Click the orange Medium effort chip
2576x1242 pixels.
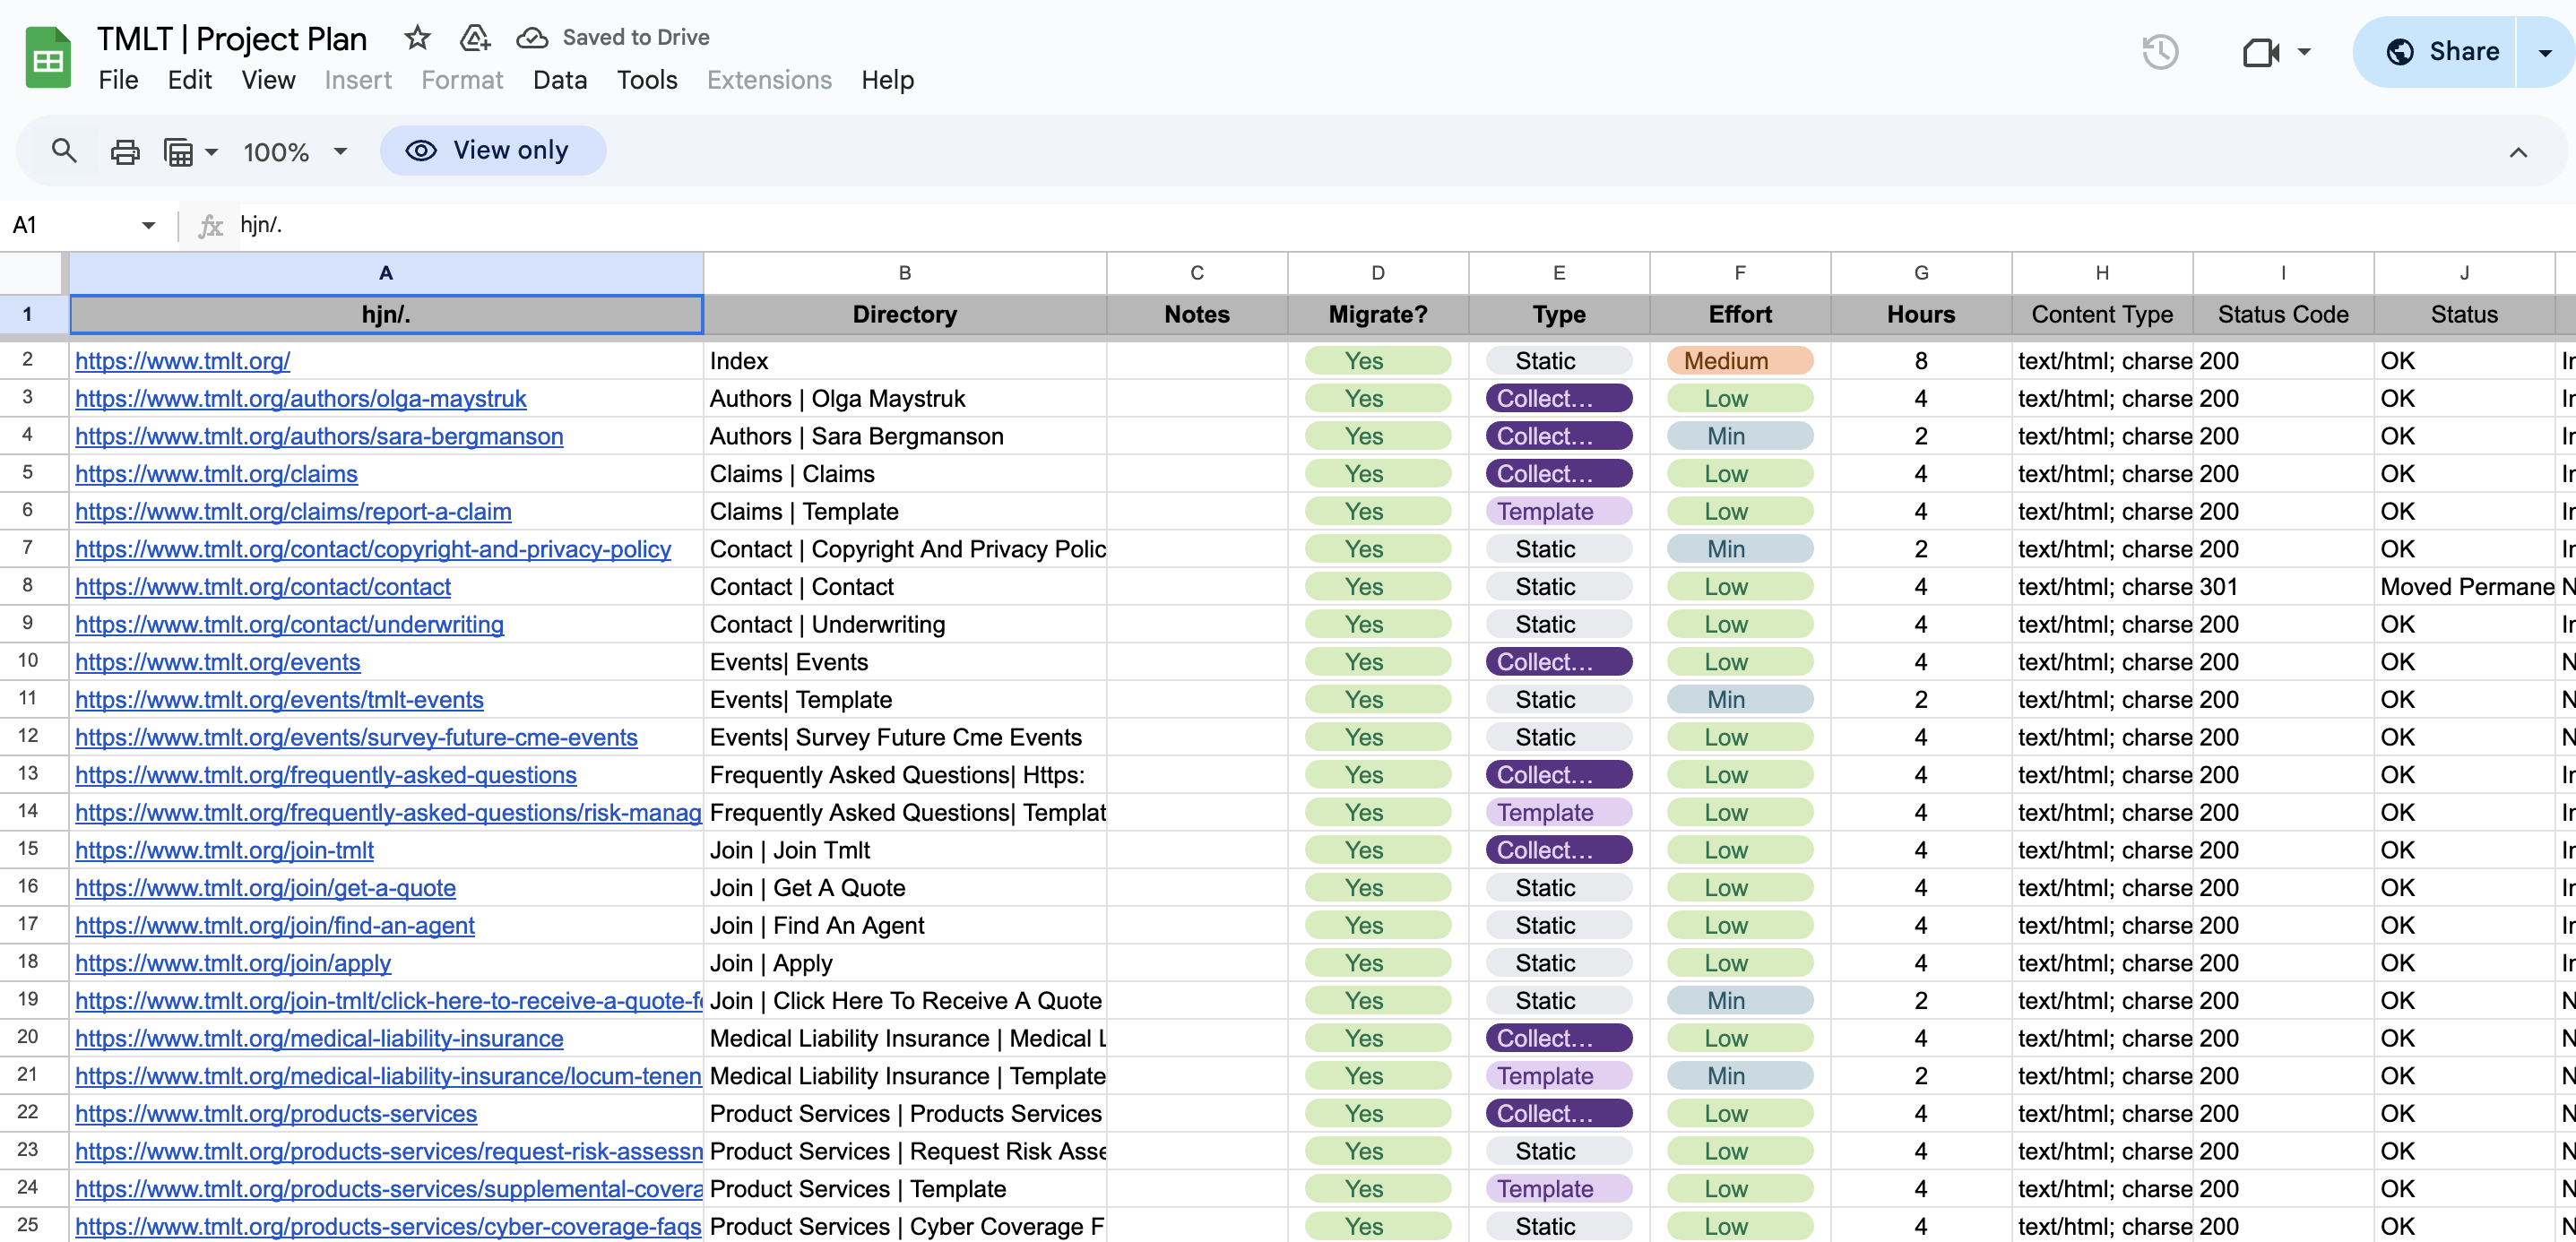tap(1739, 361)
